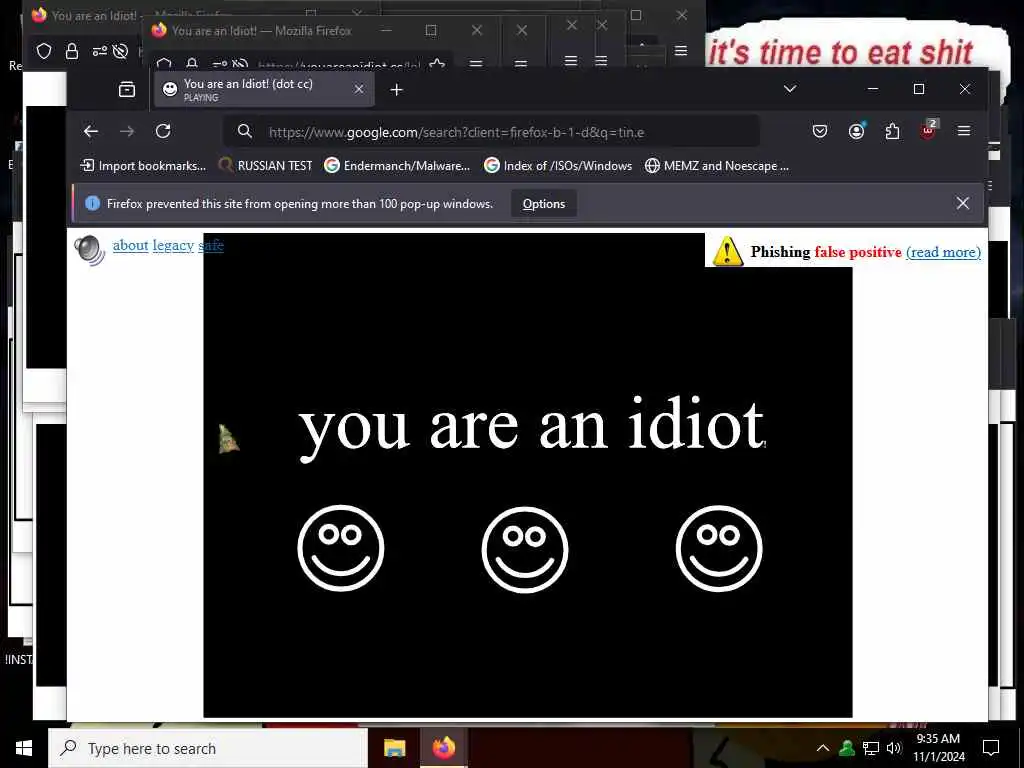
Task: Go back using the back arrow
Action: coord(91,131)
